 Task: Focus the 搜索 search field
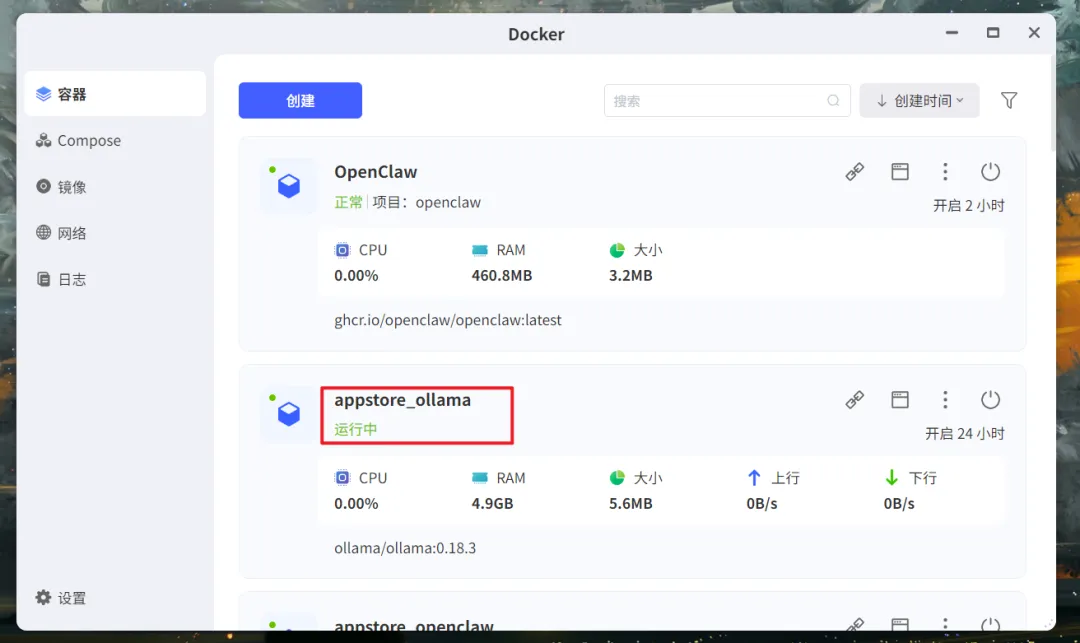(x=727, y=101)
